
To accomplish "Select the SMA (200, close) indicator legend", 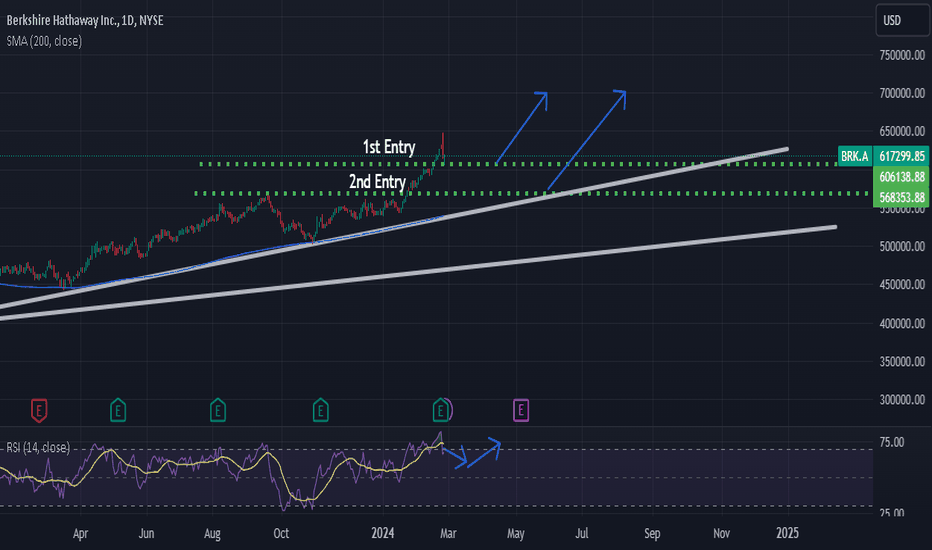I will (x=44, y=41).
